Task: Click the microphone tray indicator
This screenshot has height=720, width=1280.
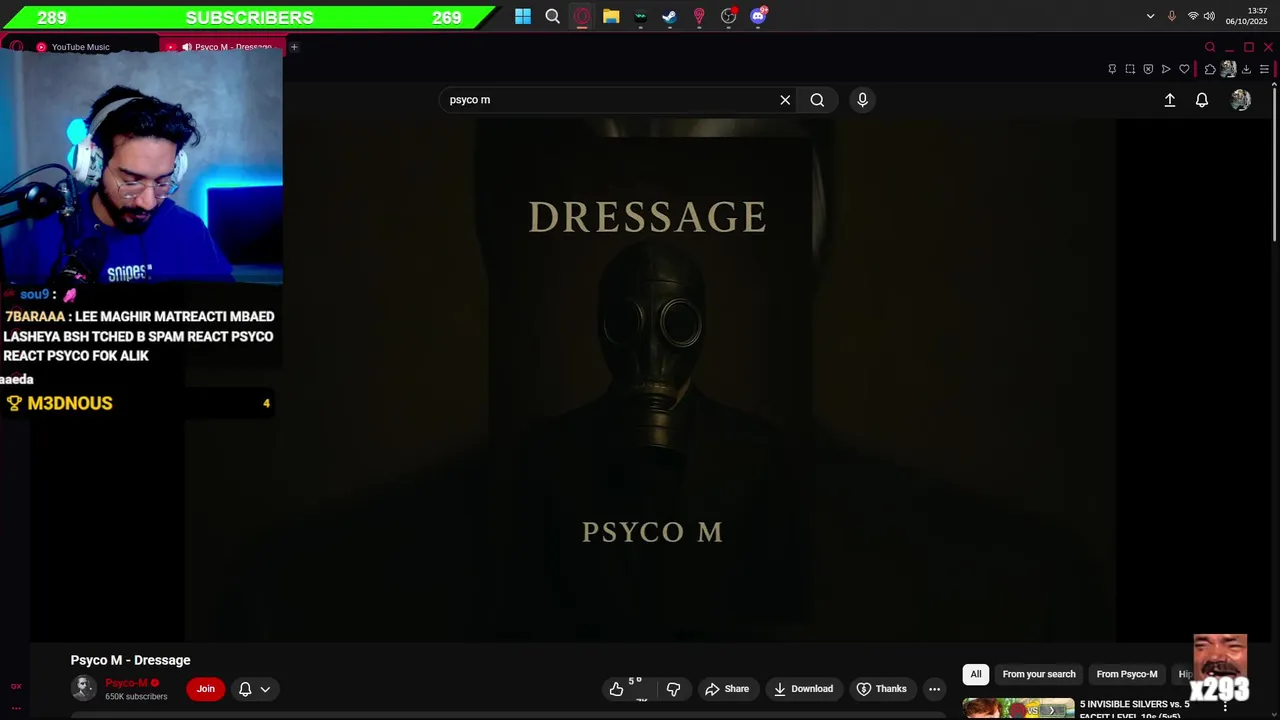Action: coord(1172,16)
